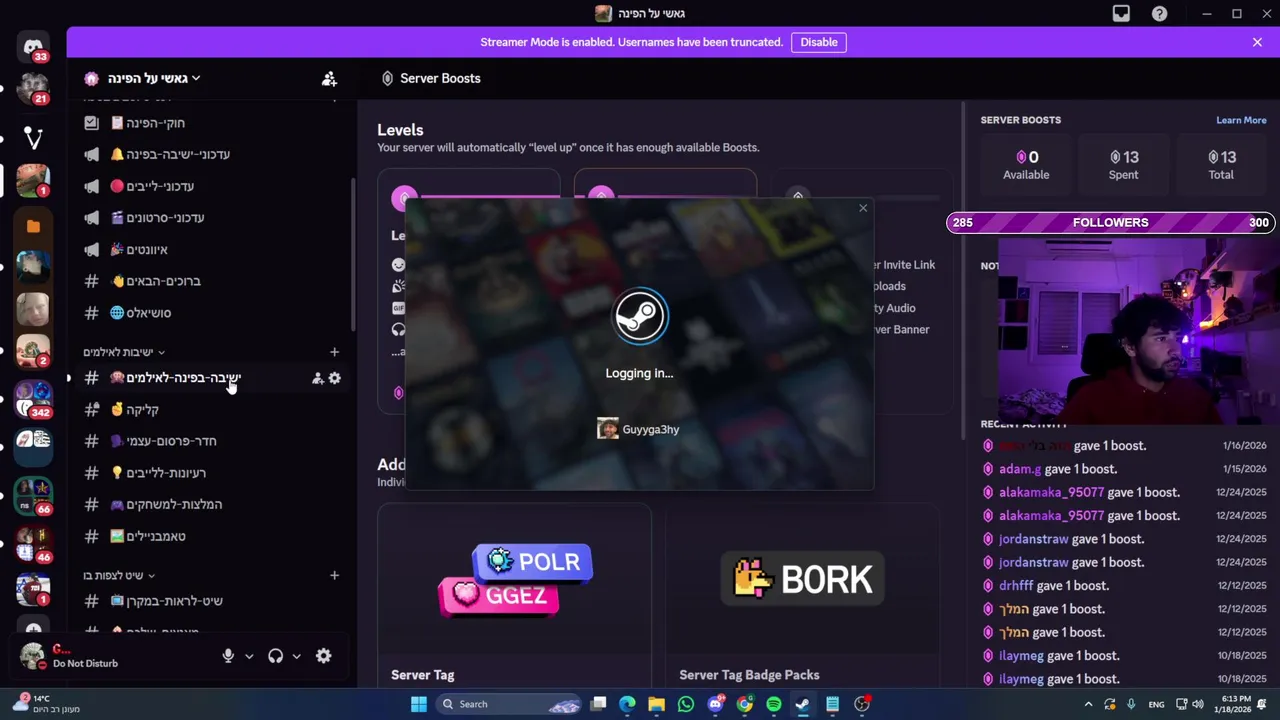Click the 13 Spent boosts counter

point(1123,165)
